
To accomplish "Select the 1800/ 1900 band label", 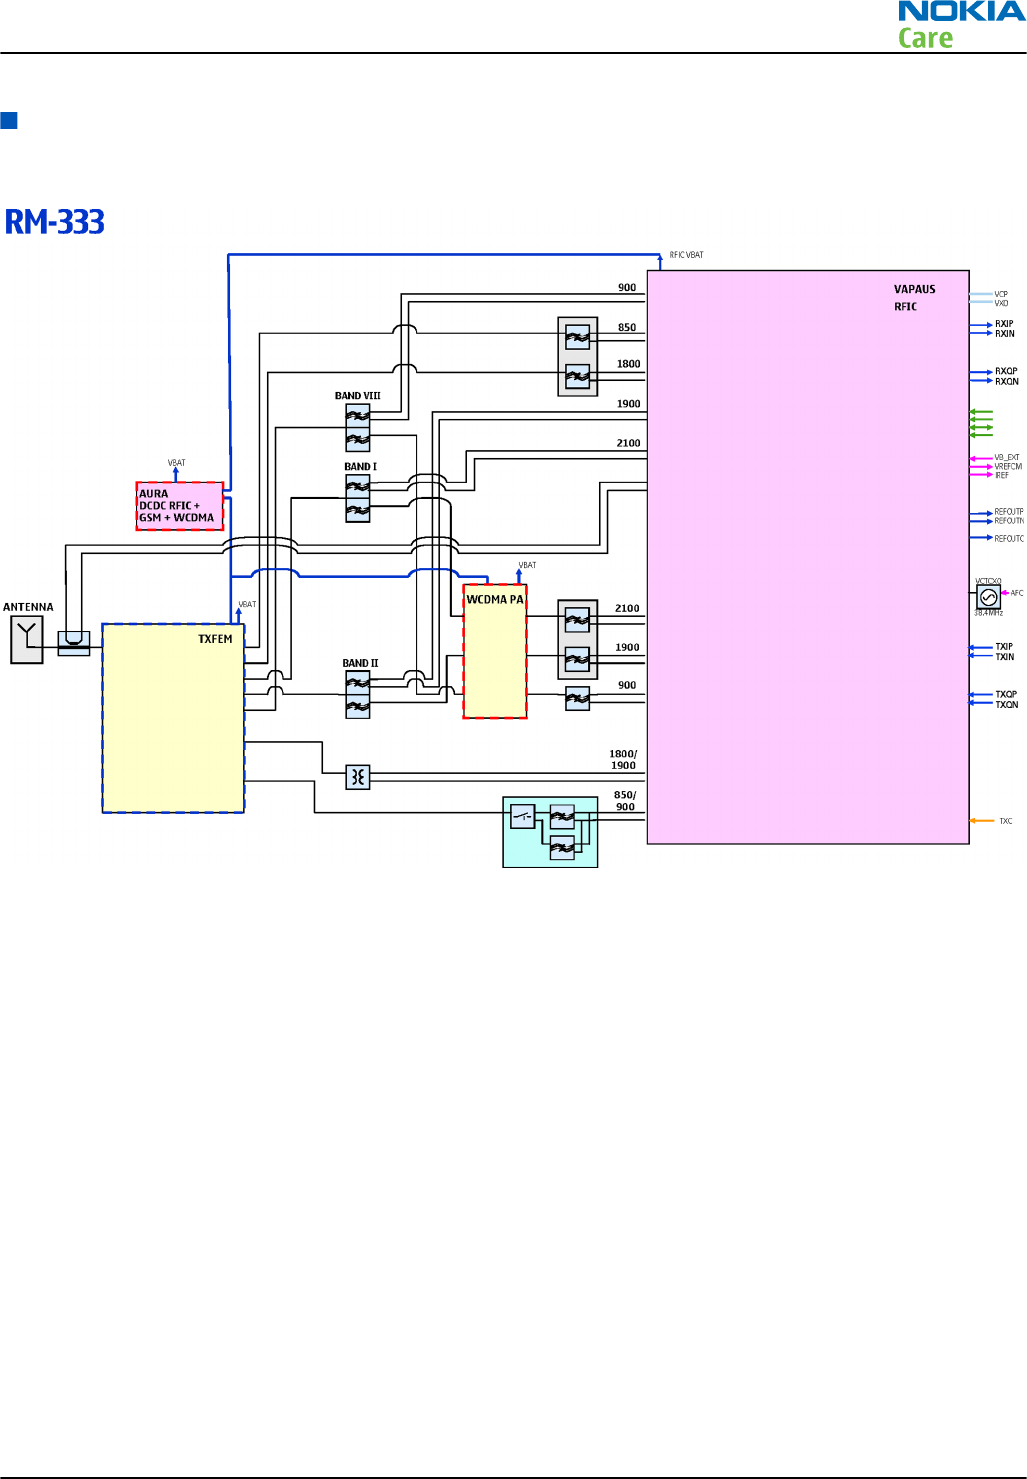I will coord(623,760).
